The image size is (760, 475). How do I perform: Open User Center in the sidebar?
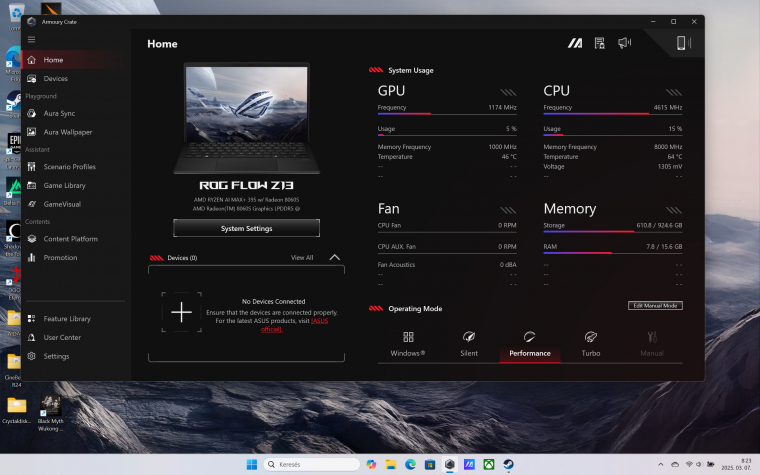73,337
